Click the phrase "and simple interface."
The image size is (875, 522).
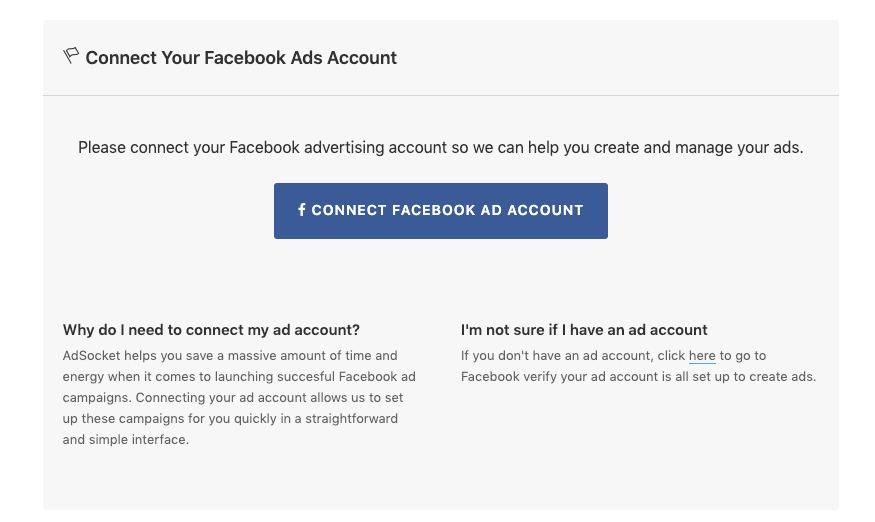coord(125,440)
